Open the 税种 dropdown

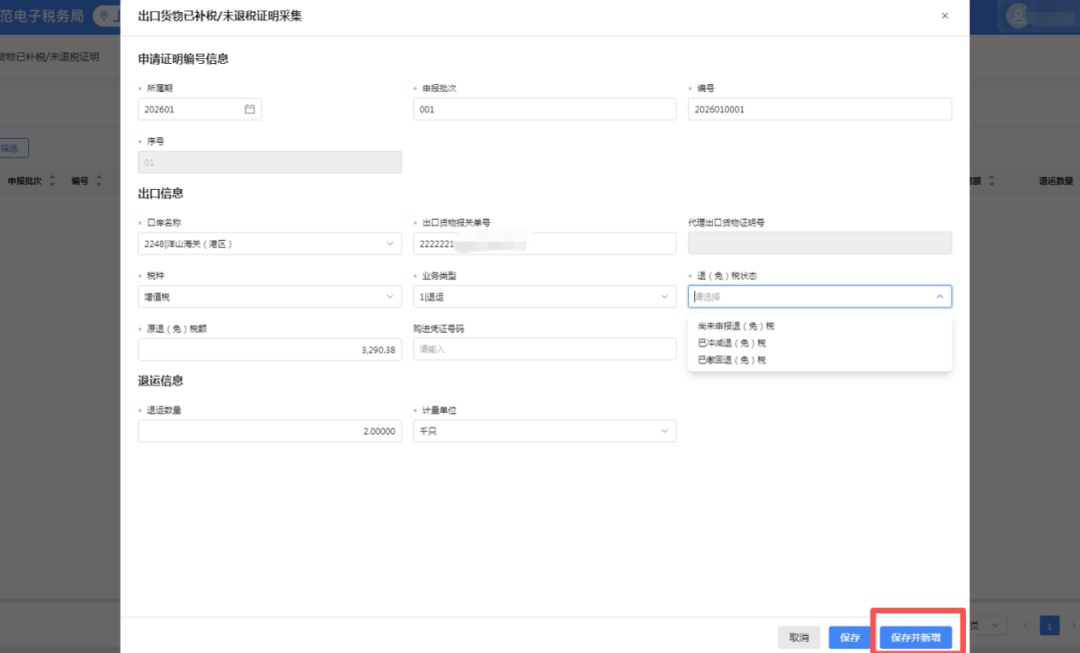coord(389,297)
